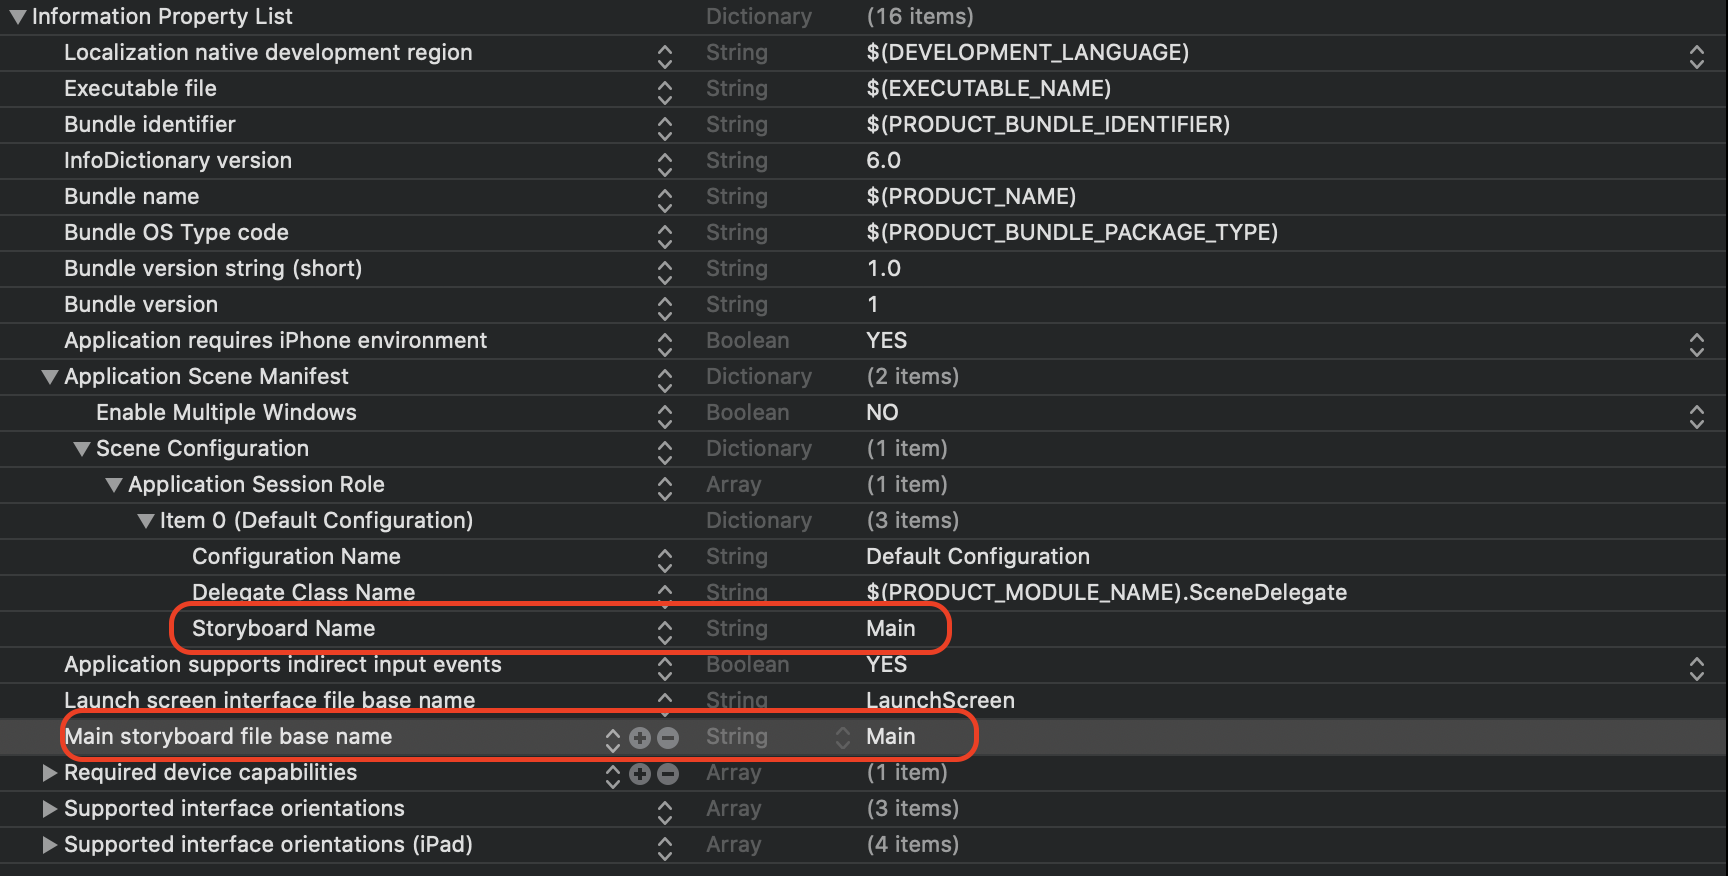The width and height of the screenshot is (1728, 876).
Task: Select the Storyboard Name key
Action: 283,629
